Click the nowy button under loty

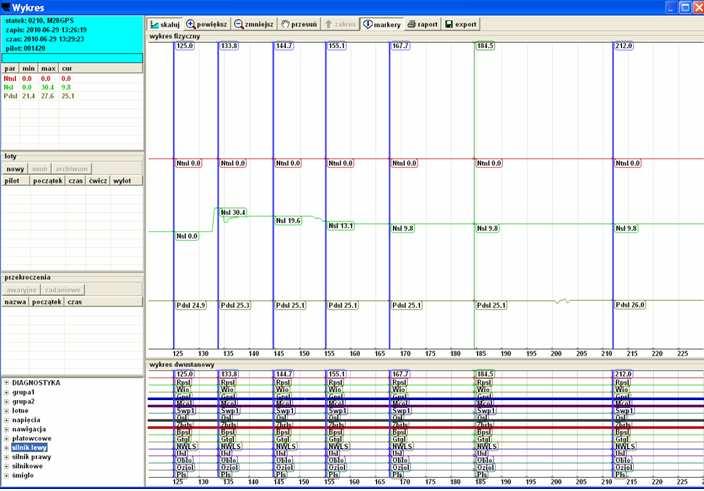click(x=15, y=169)
